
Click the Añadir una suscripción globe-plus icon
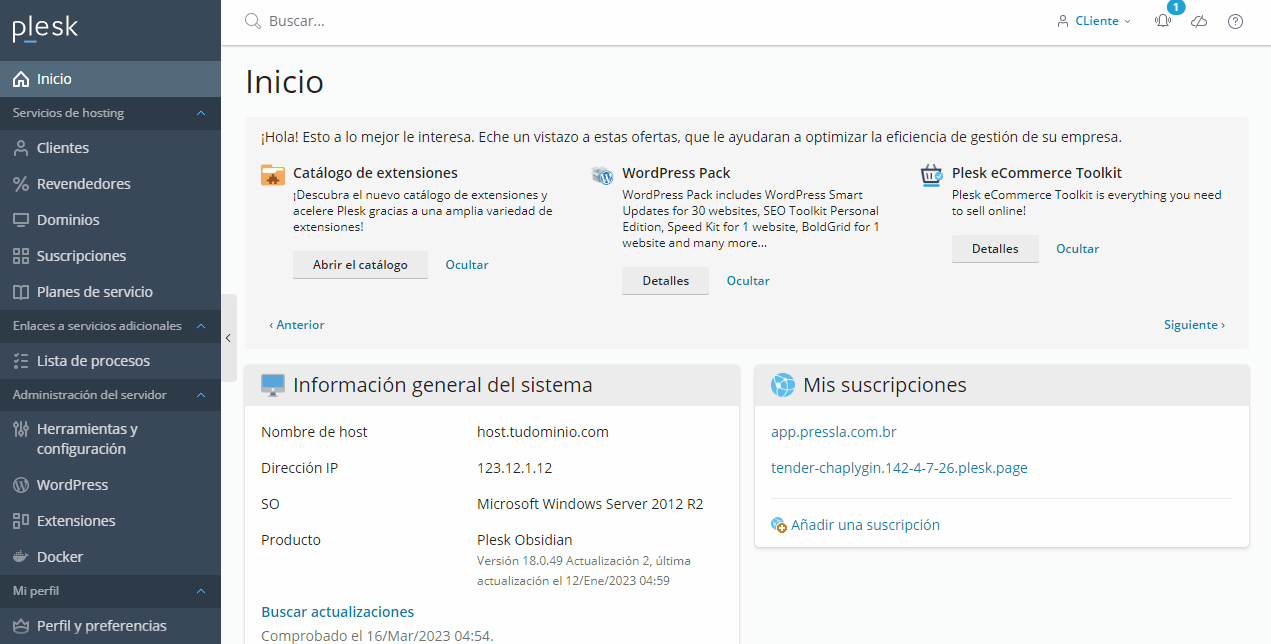coord(779,525)
